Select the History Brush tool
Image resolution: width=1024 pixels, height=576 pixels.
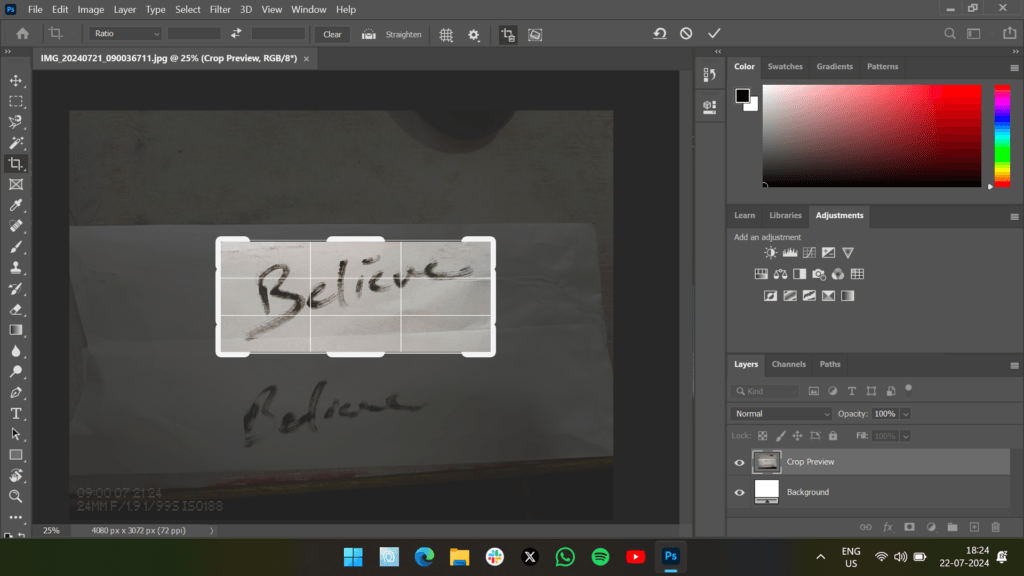coord(16,289)
